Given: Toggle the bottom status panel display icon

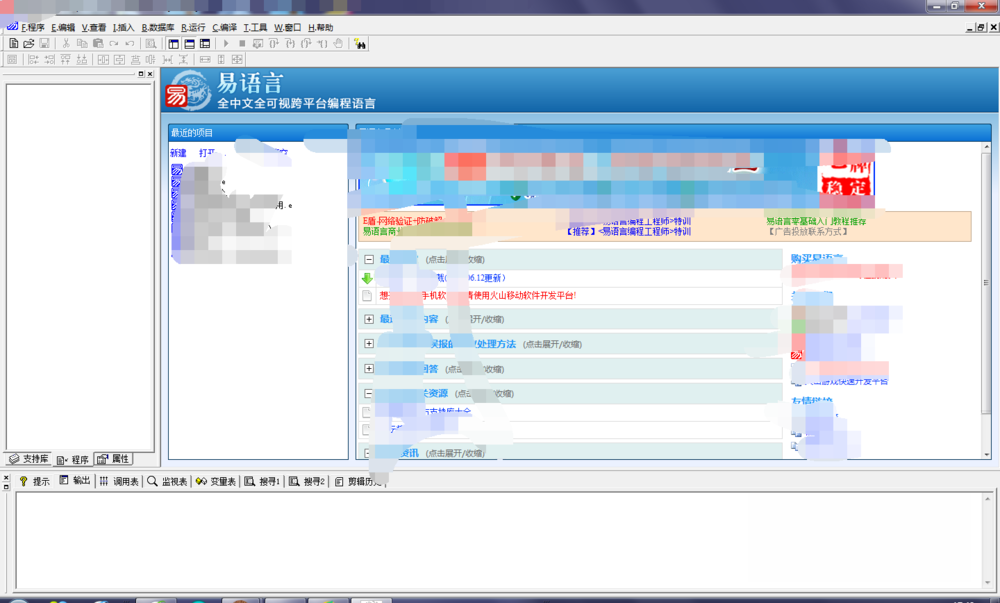Looking at the screenshot, I should point(189,44).
